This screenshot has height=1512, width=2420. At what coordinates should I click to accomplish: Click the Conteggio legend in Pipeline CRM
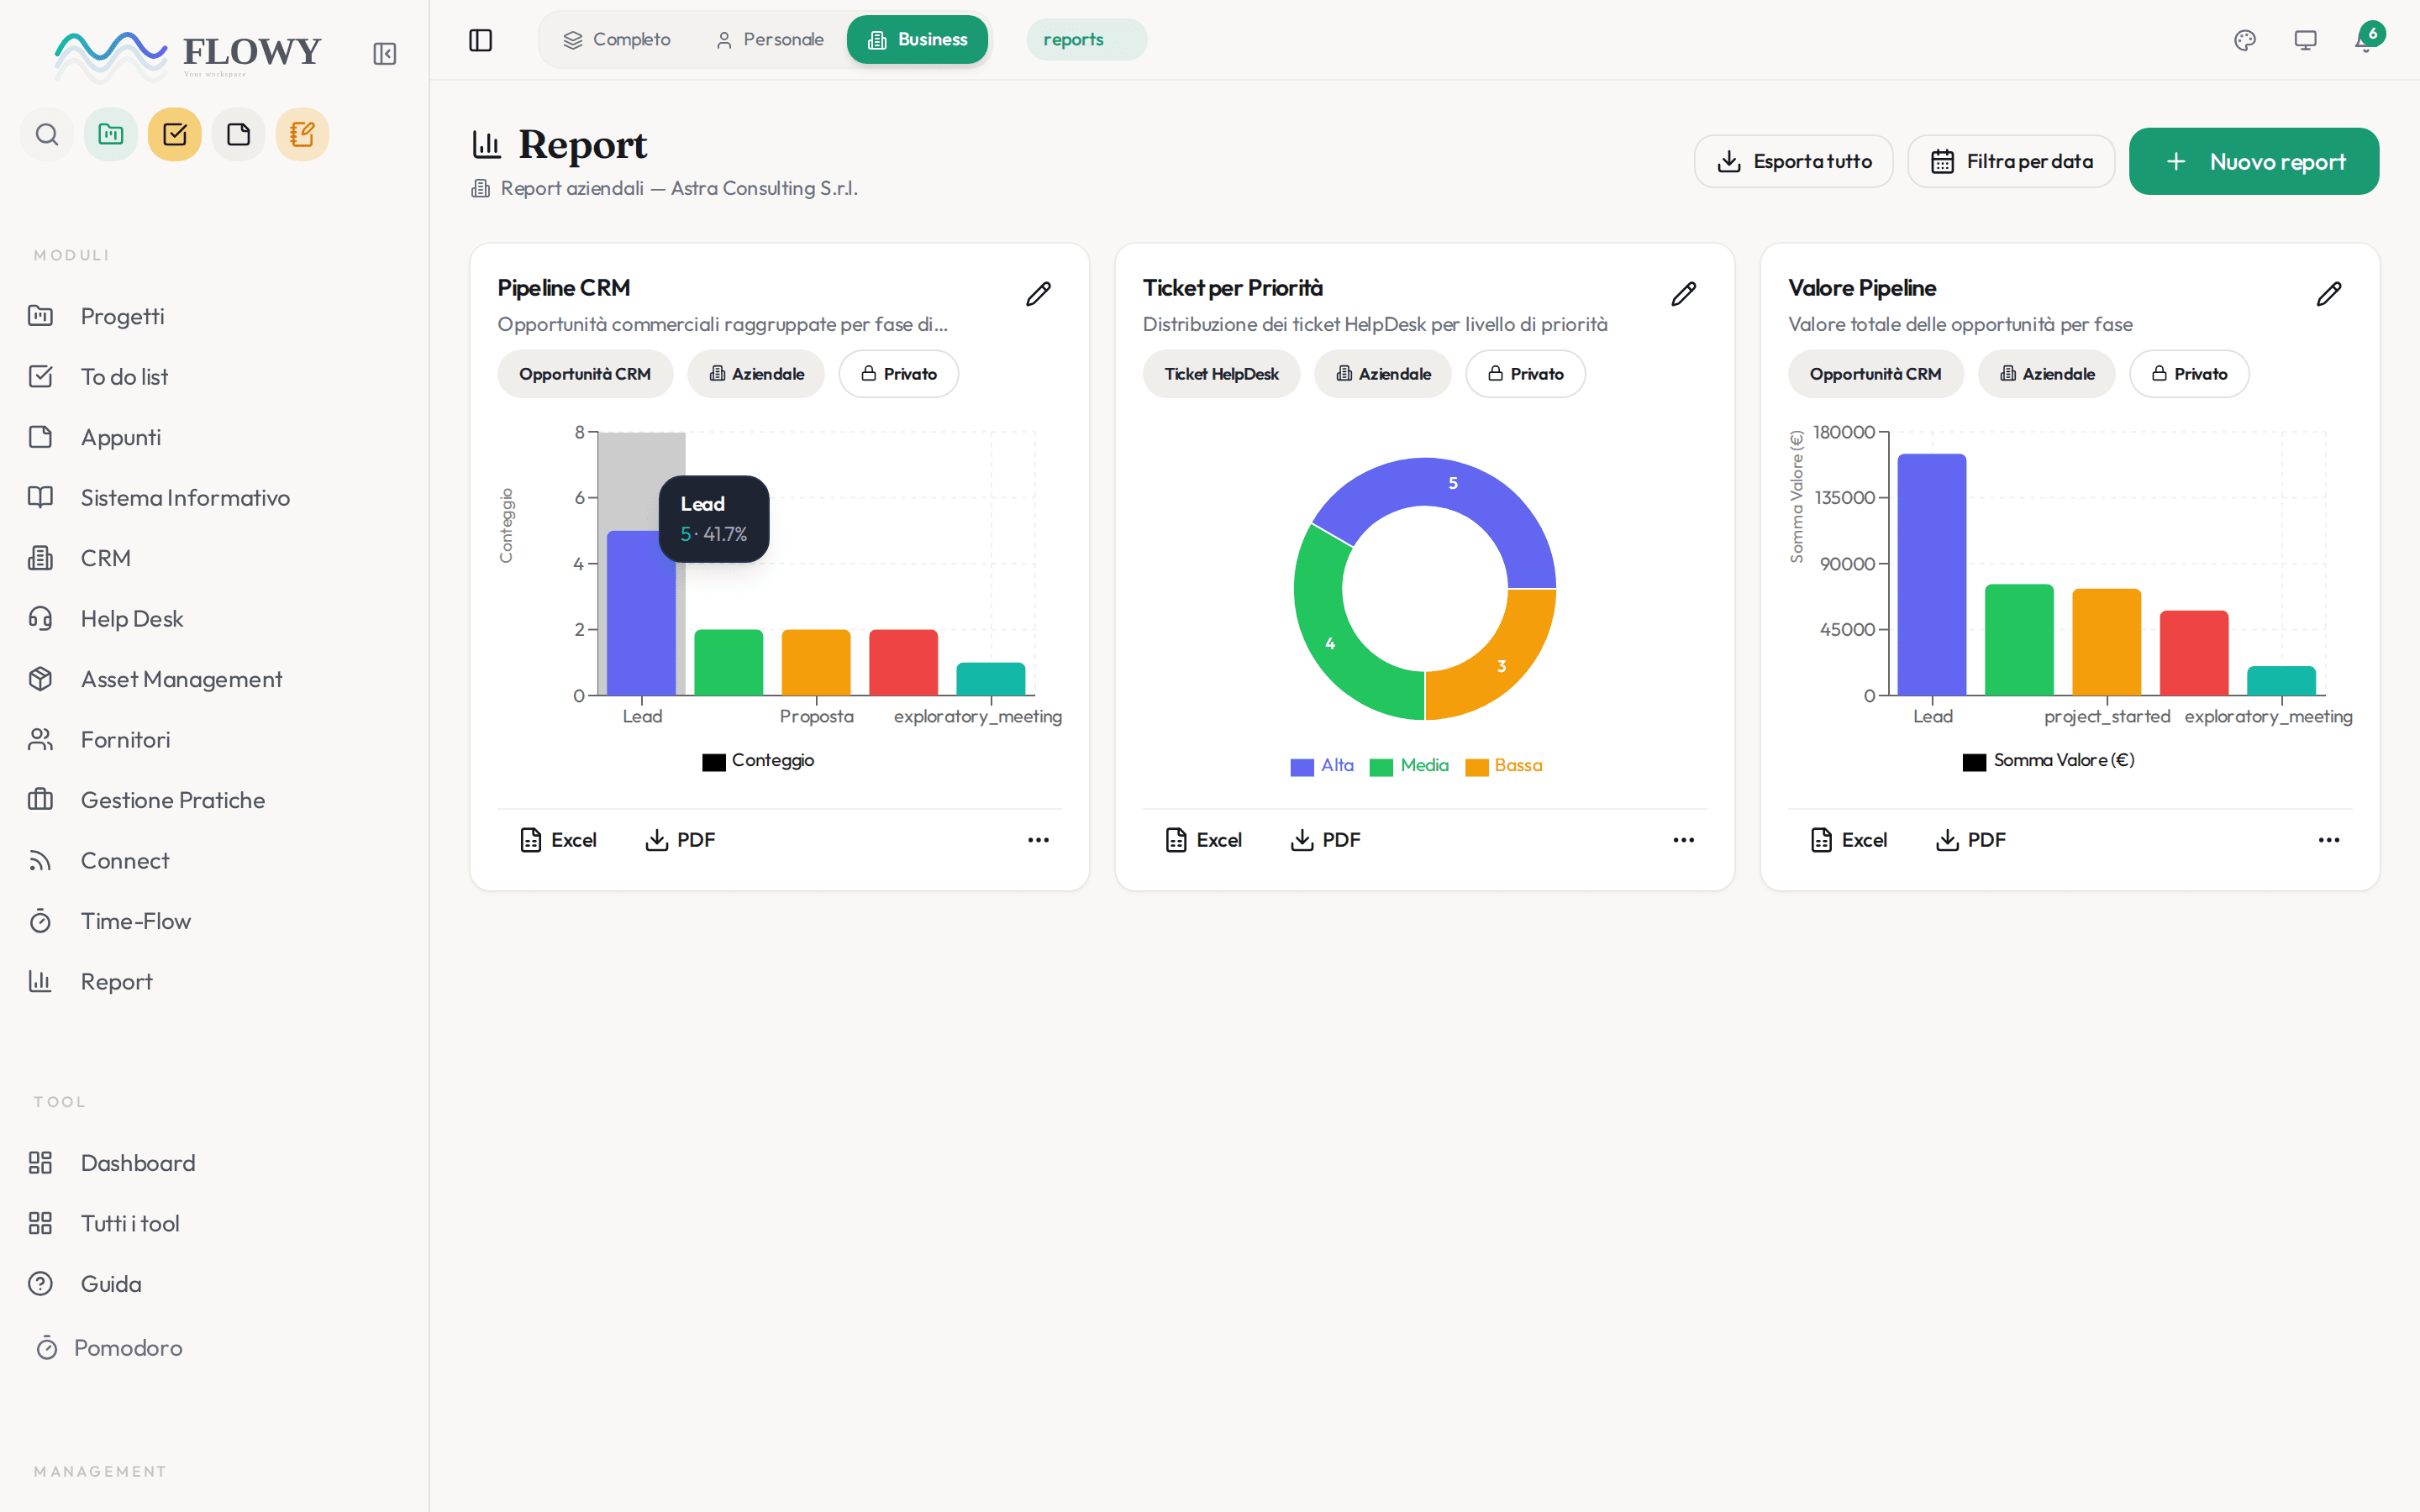(x=758, y=761)
